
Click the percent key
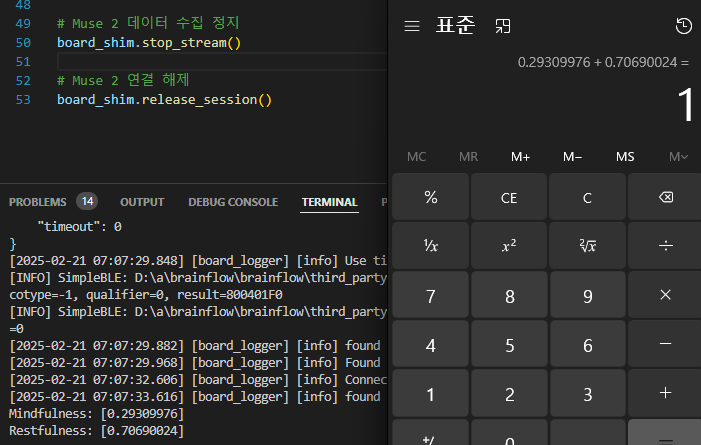431,197
